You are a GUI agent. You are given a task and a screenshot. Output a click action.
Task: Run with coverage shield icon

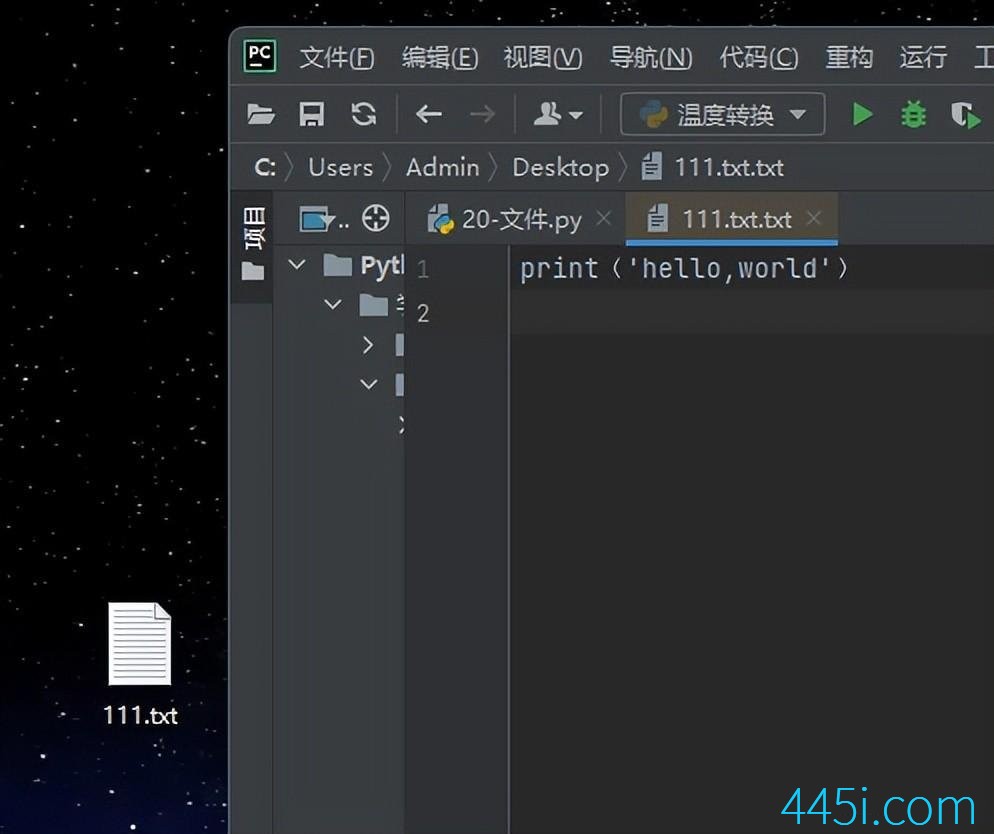(x=965, y=115)
